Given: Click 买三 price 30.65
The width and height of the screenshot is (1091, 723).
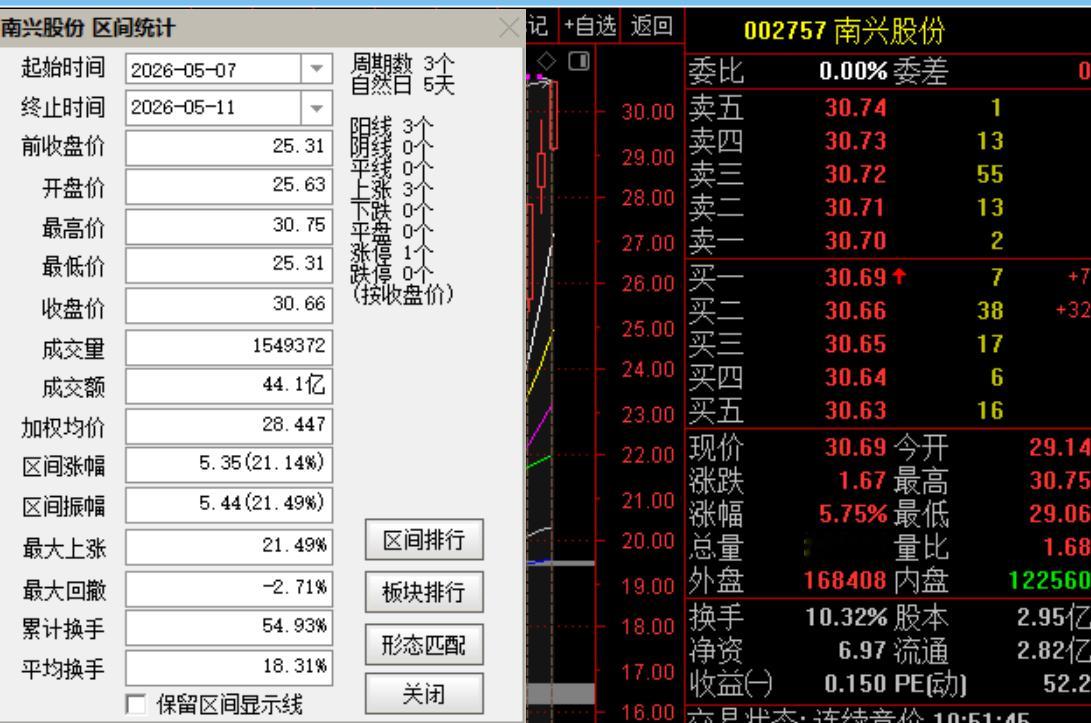Looking at the screenshot, I should (856, 344).
